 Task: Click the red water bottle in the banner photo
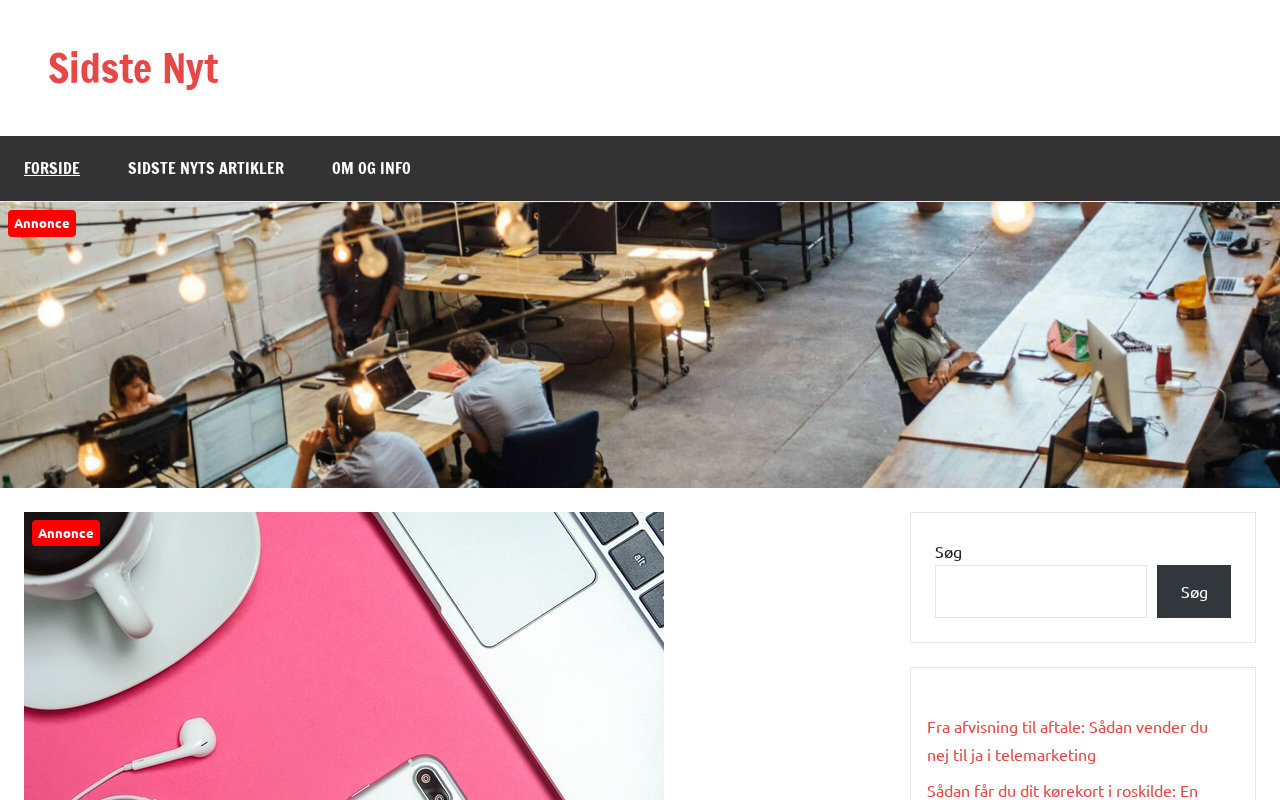pyautogui.click(x=1164, y=365)
